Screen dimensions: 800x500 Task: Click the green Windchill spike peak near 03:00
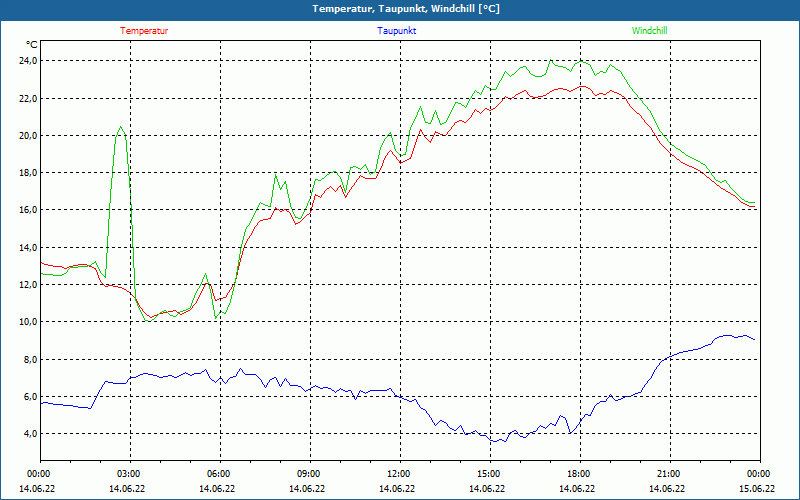click(121, 127)
